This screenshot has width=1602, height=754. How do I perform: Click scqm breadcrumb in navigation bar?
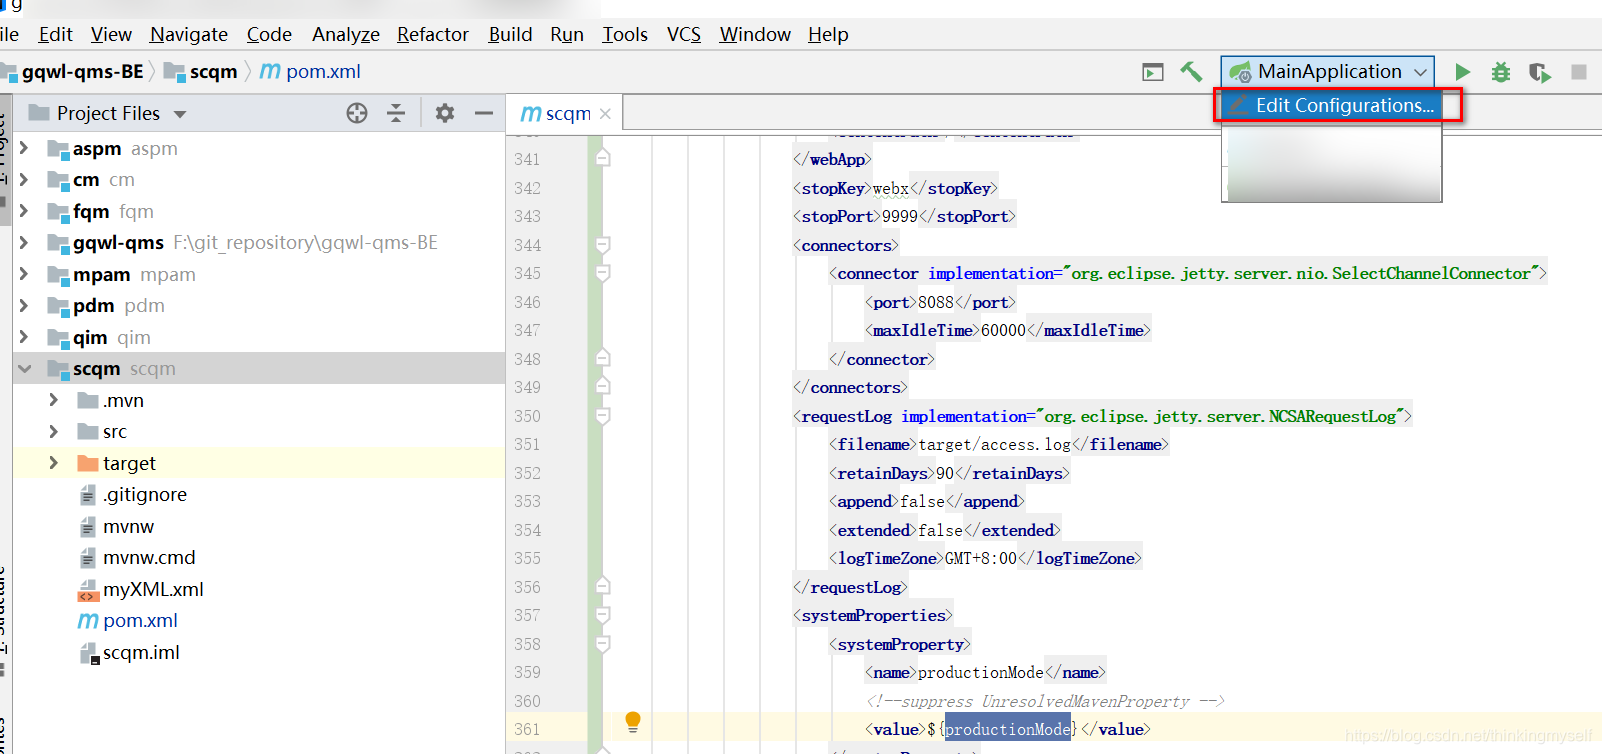[x=201, y=71]
